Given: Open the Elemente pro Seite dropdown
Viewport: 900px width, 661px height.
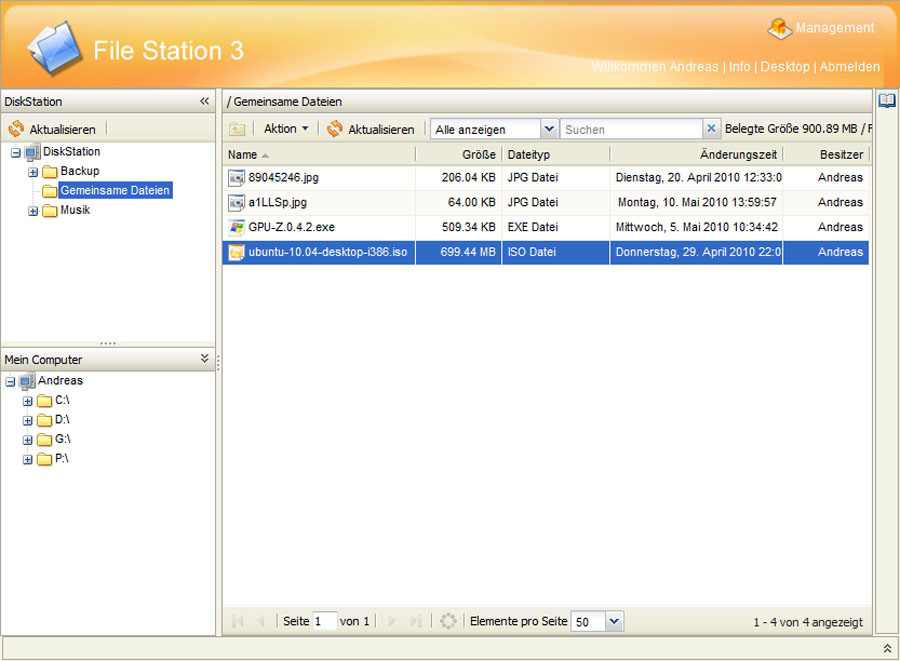Looking at the screenshot, I should [x=614, y=621].
